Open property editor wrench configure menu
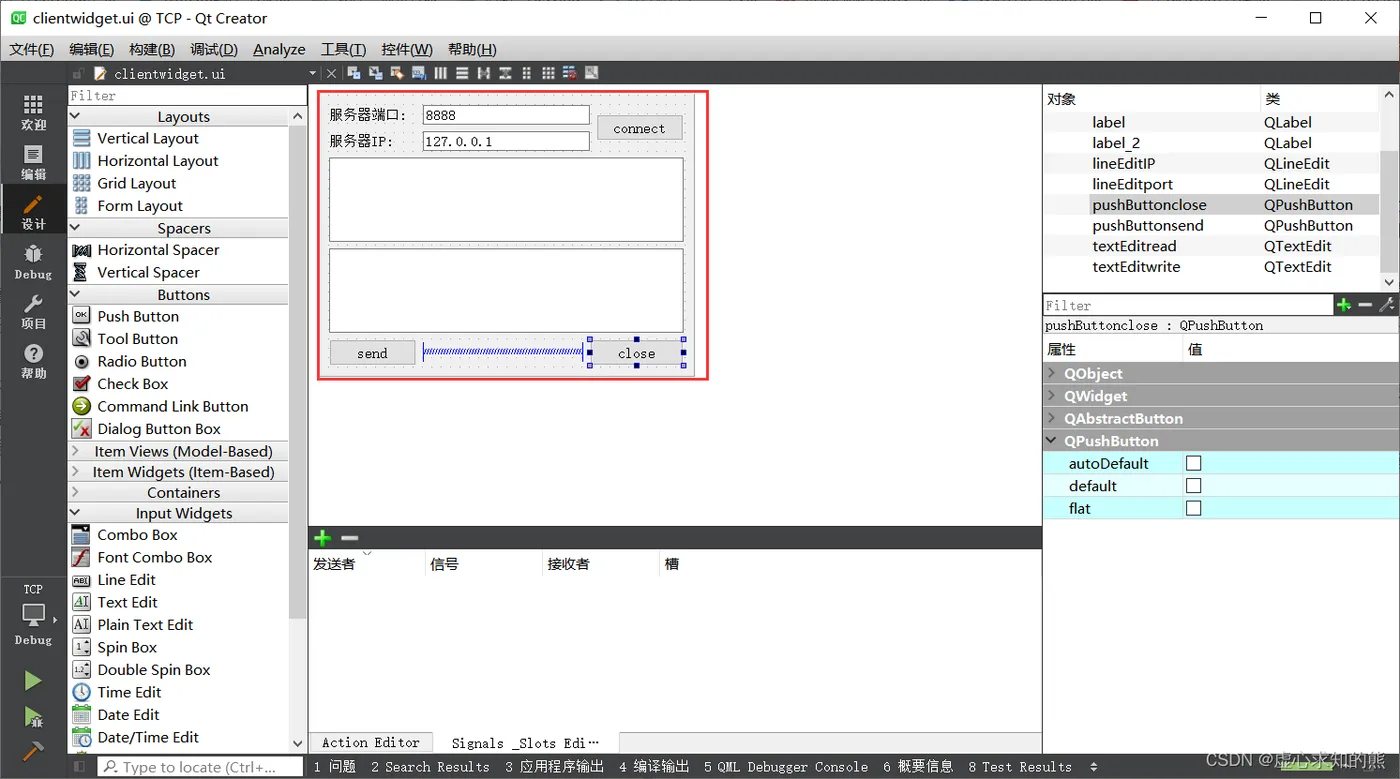1400x779 pixels. click(1387, 305)
